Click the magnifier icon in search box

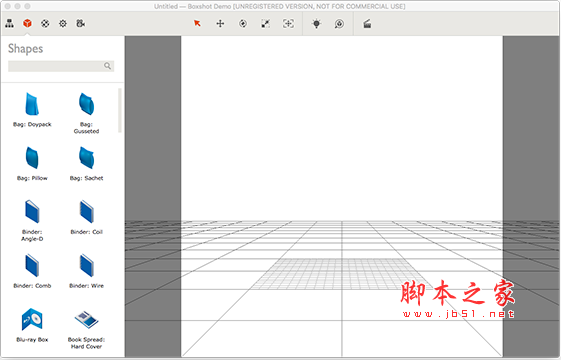tap(107, 66)
